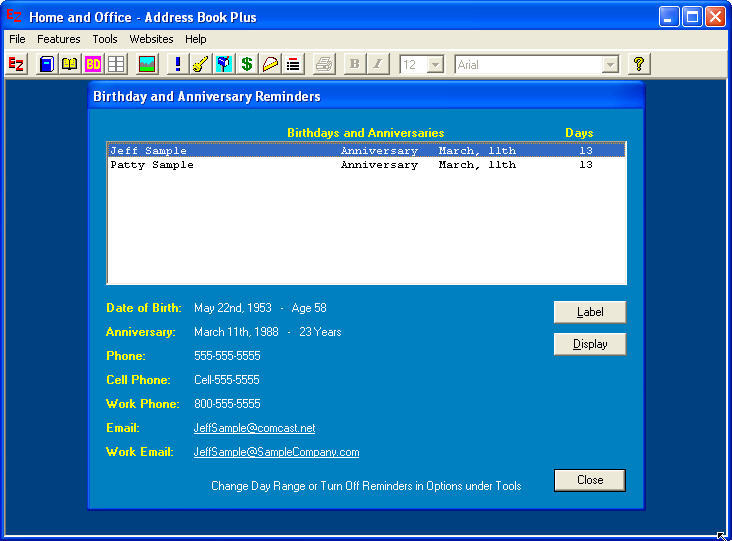
Task: Maximize the Address Book Plus window
Action: coord(692,17)
